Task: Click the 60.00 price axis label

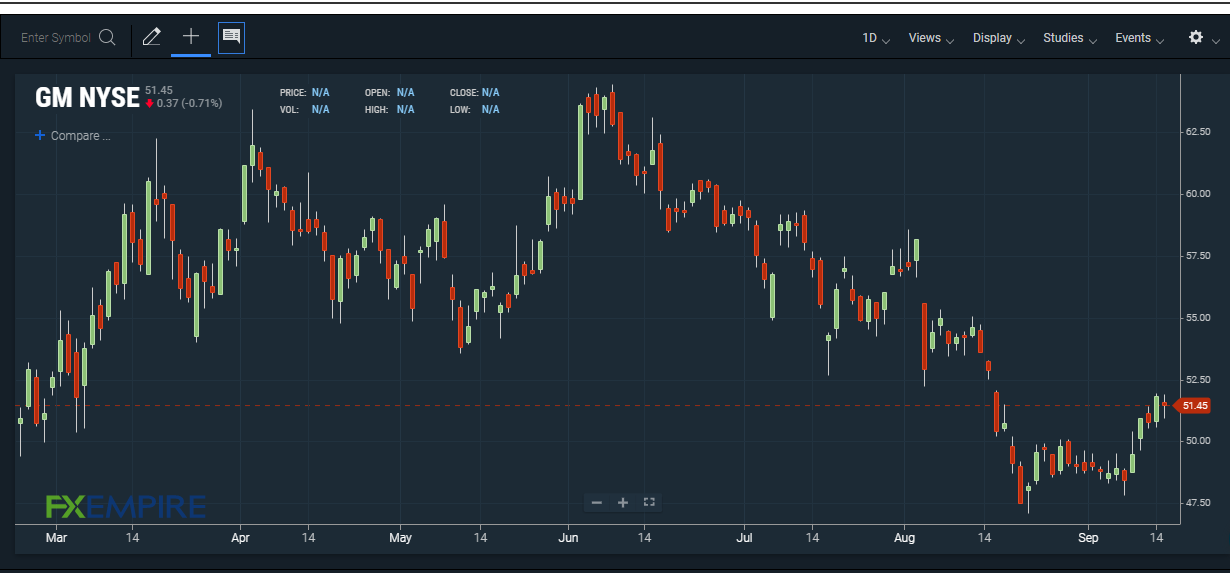Action: click(1198, 193)
